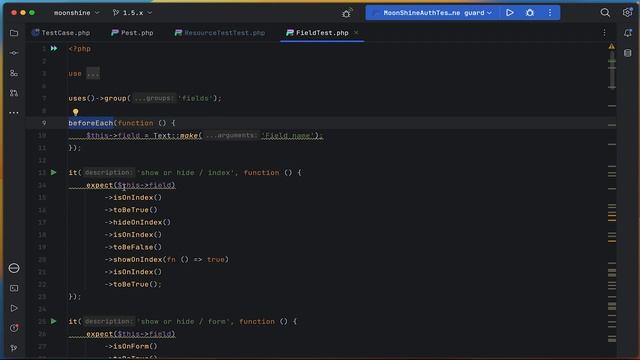640x360 pixels.
Task: Open Search Everywhere magnifier
Action: coord(605,13)
